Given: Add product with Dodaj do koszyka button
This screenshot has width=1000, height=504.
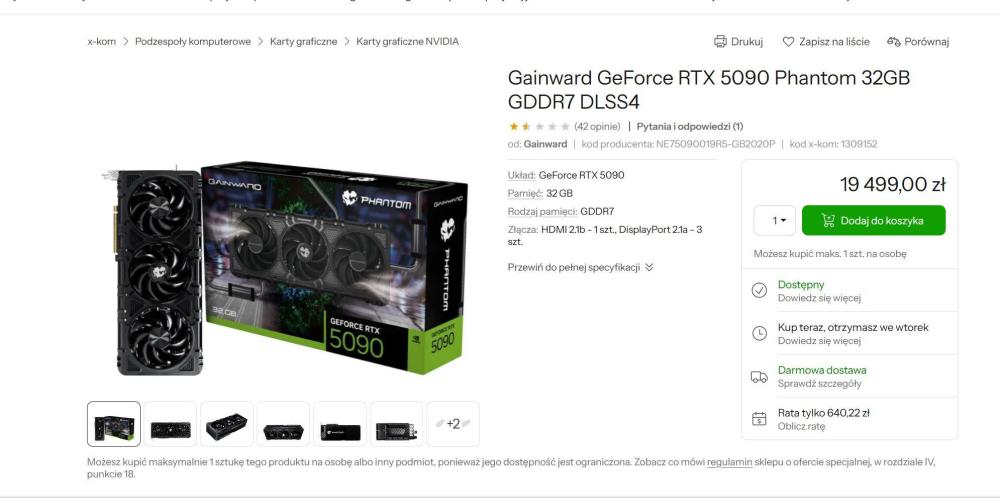Looking at the screenshot, I should [x=874, y=220].
